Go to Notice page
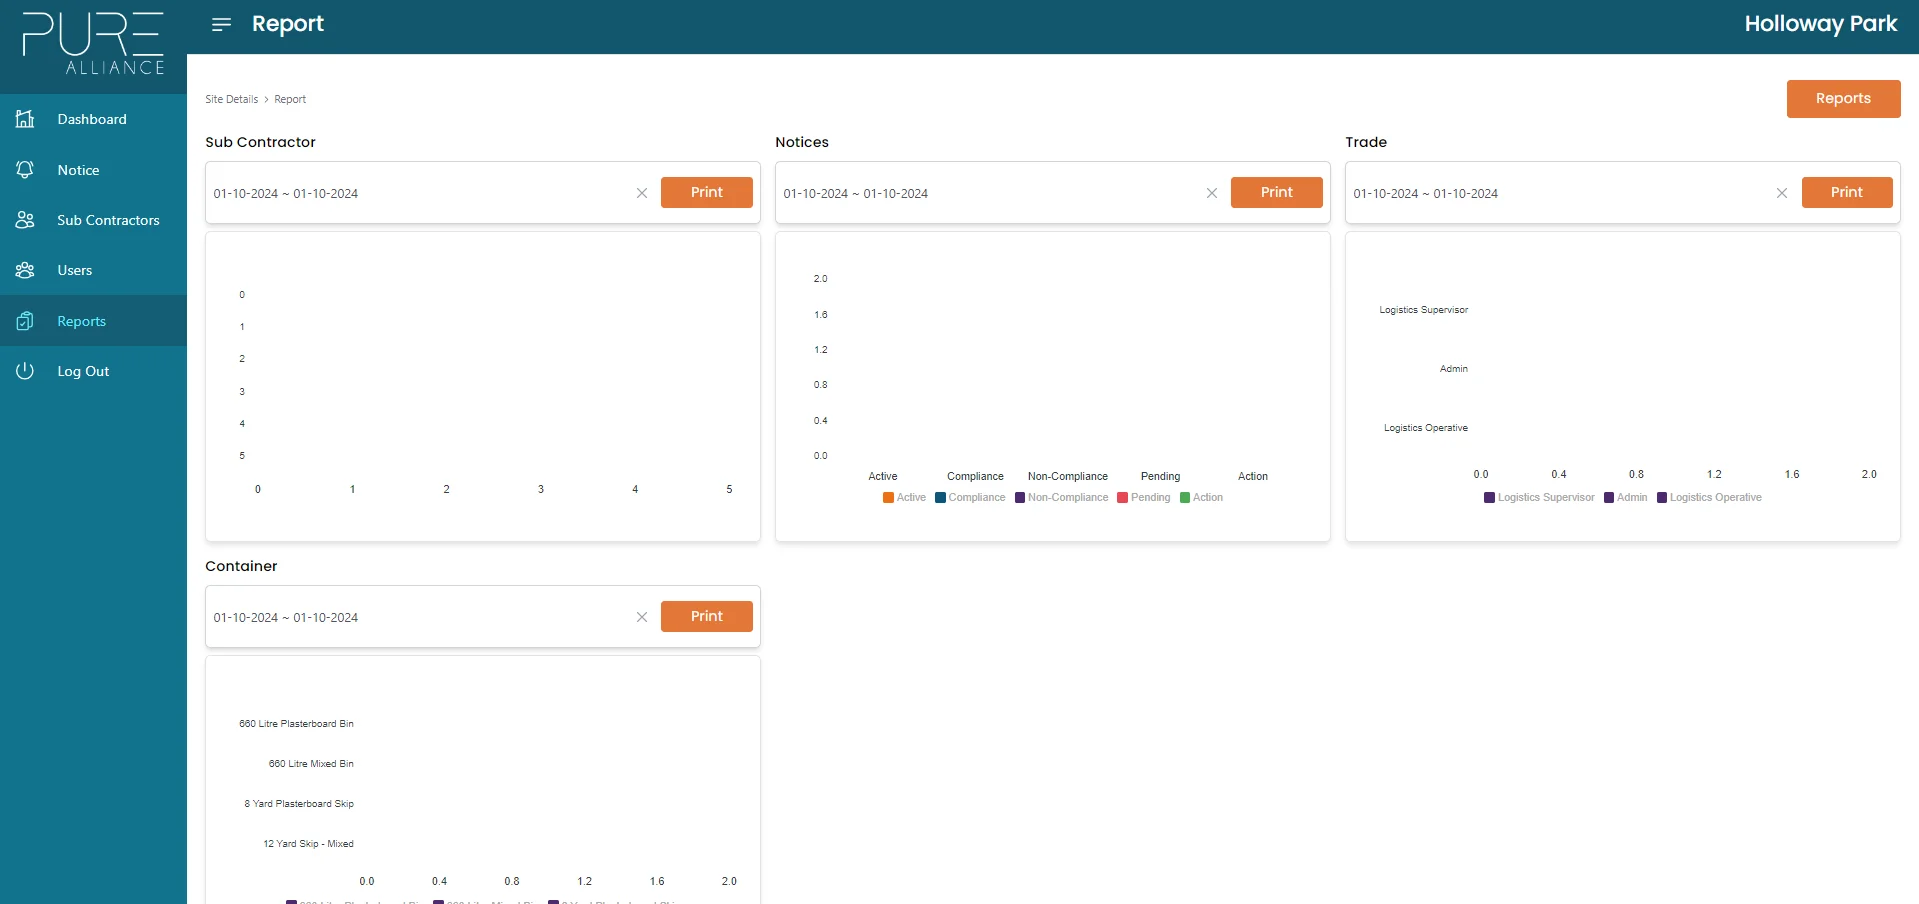The image size is (1919, 904). point(93,170)
